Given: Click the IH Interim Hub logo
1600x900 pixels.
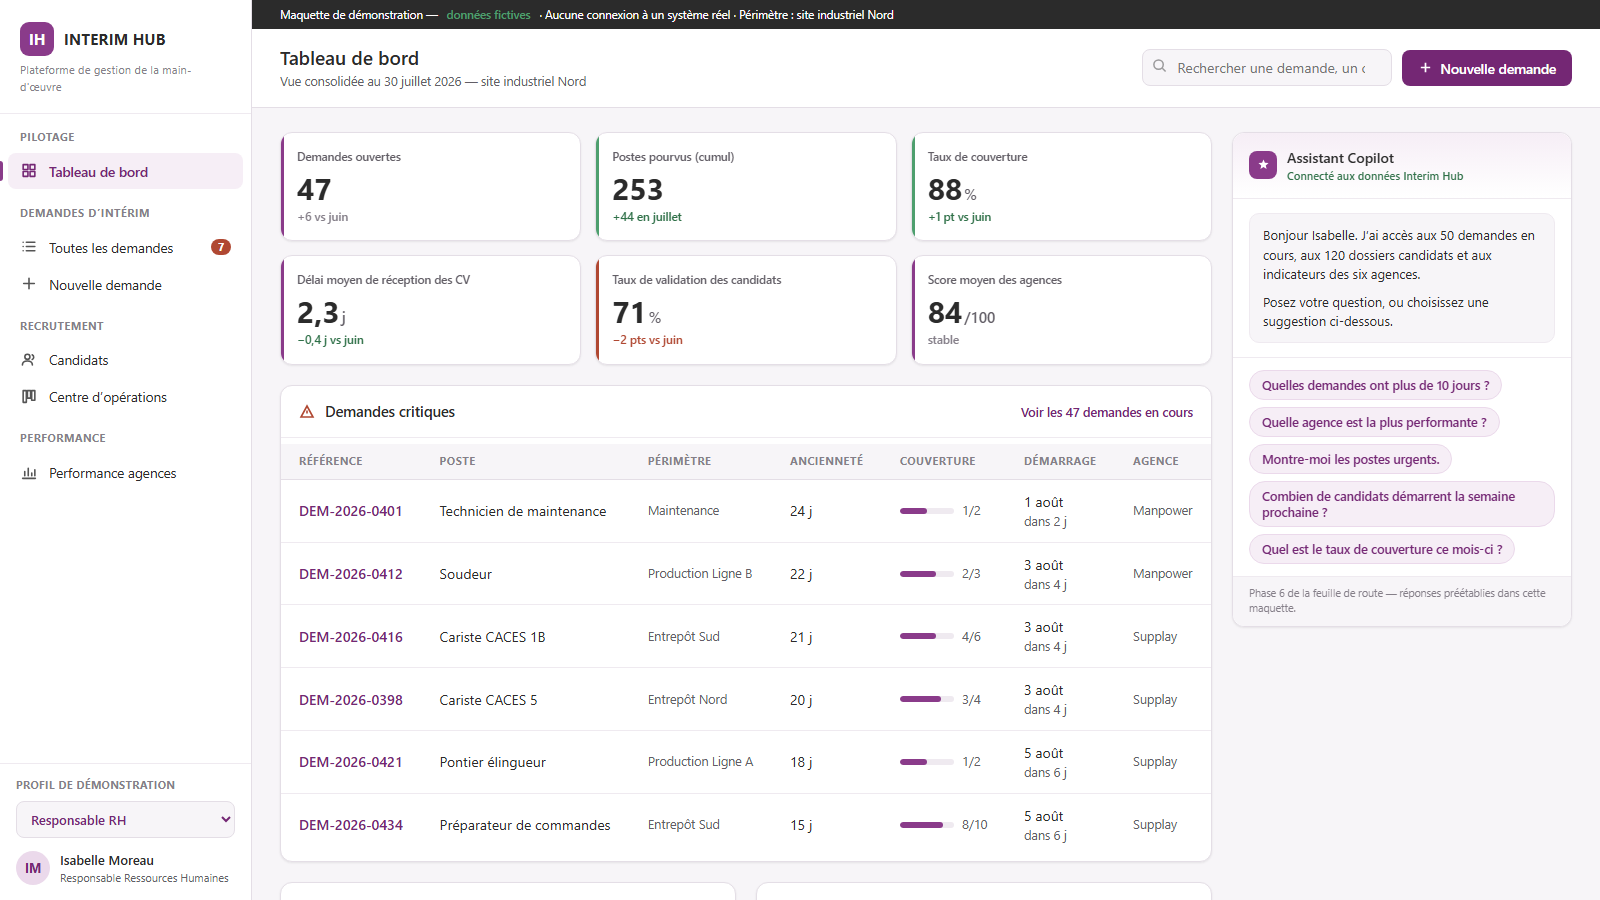Looking at the screenshot, I should pos(37,39).
